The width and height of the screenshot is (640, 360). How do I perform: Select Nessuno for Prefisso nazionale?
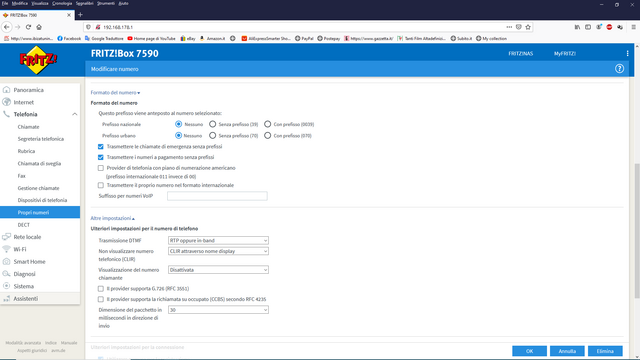coord(178,124)
